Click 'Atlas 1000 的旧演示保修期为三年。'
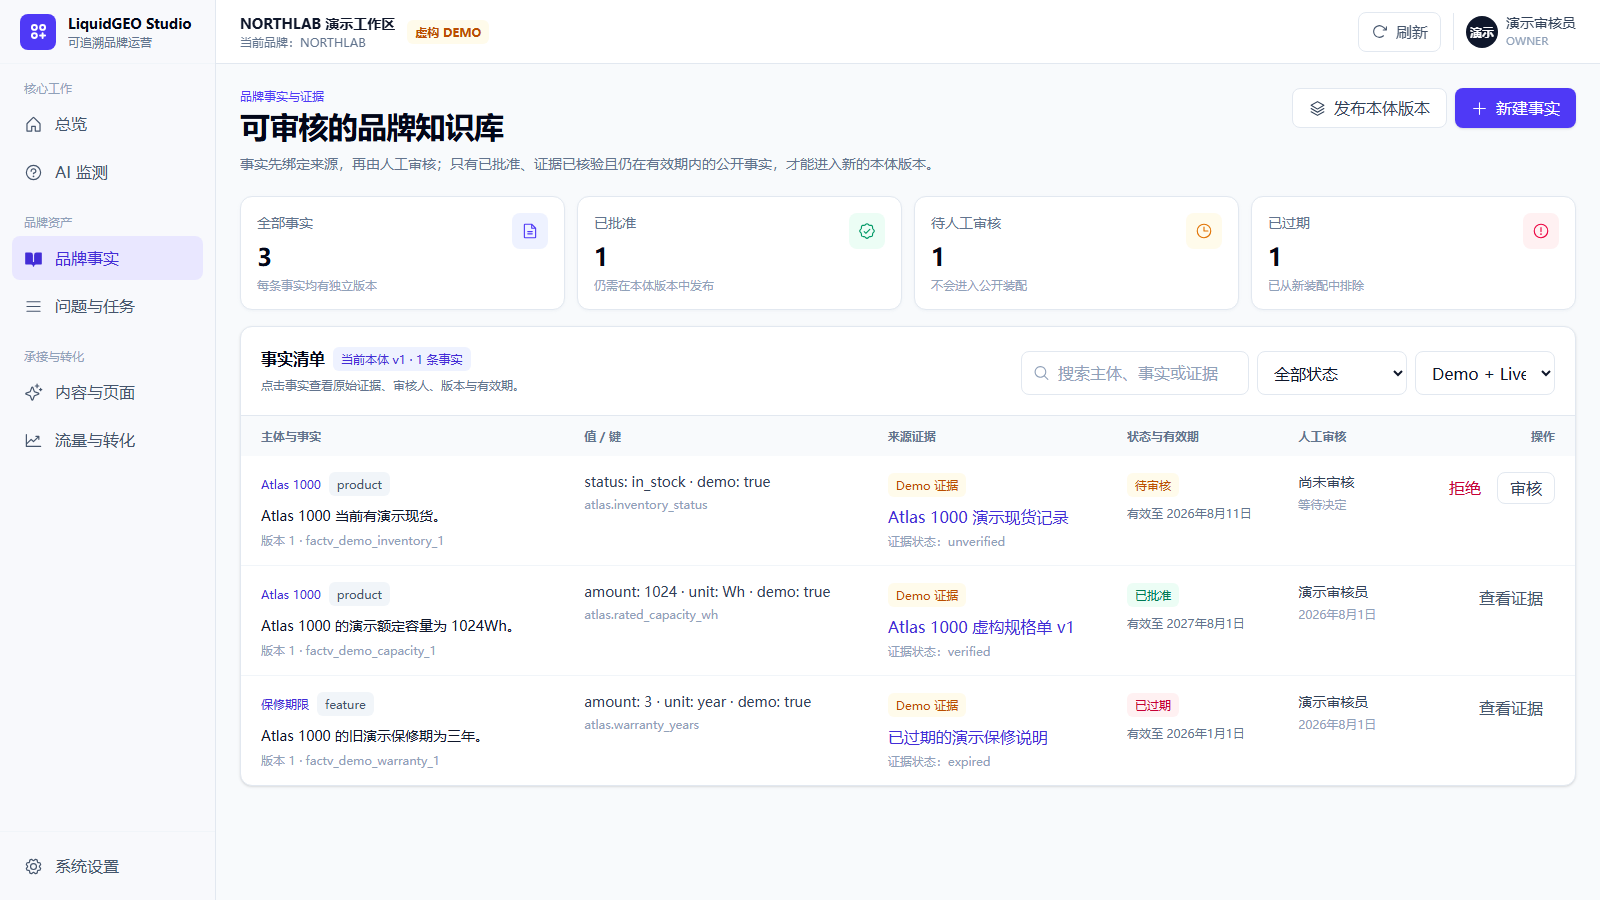The width and height of the screenshot is (1600, 900). (374, 736)
